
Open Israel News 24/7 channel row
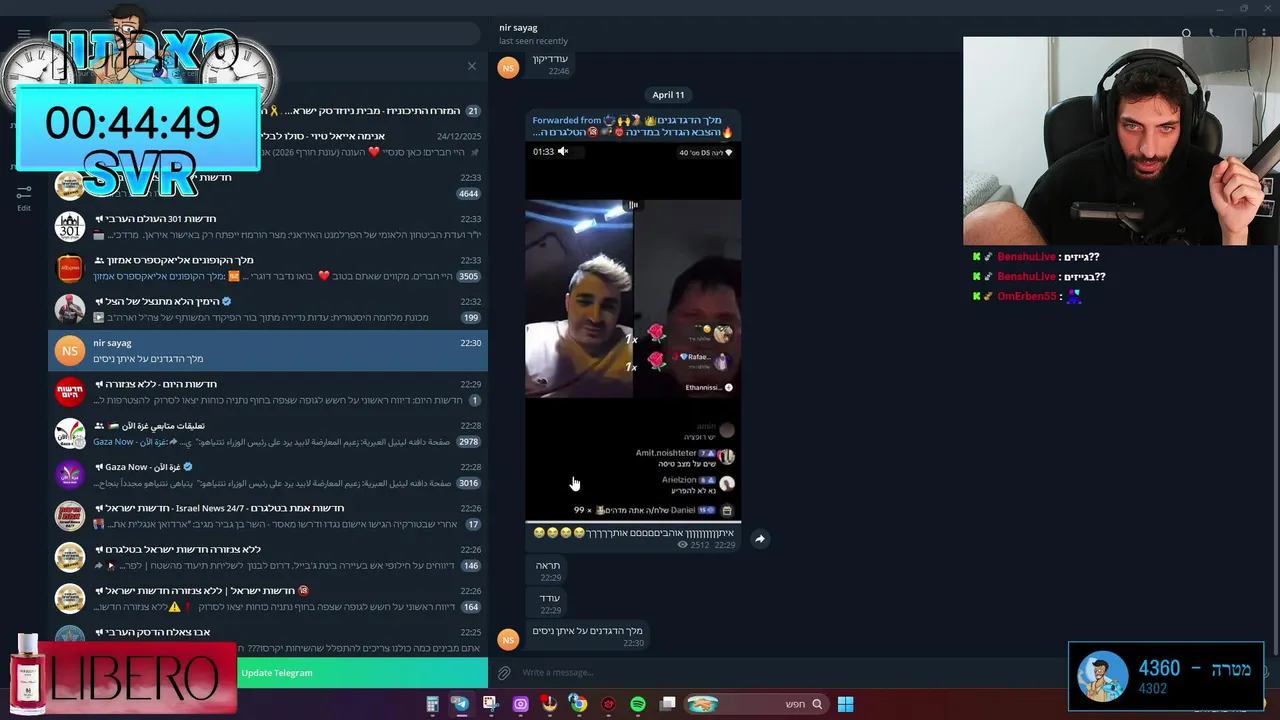coord(268,516)
